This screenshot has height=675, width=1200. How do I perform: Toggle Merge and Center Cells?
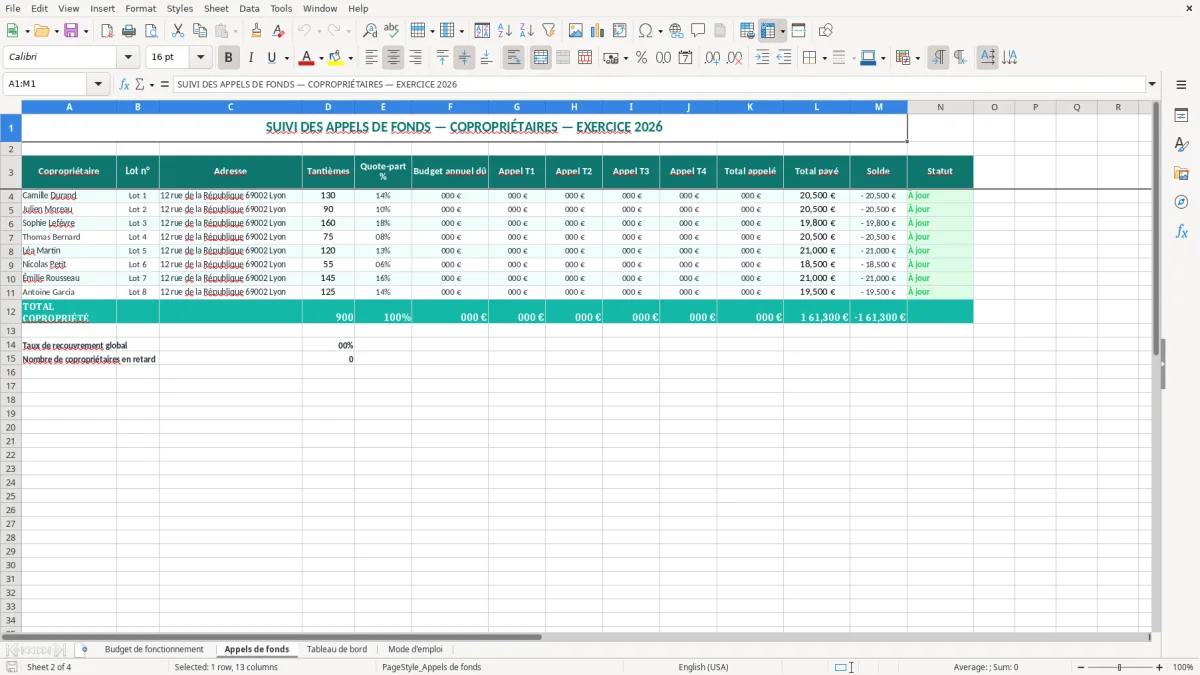click(x=541, y=58)
